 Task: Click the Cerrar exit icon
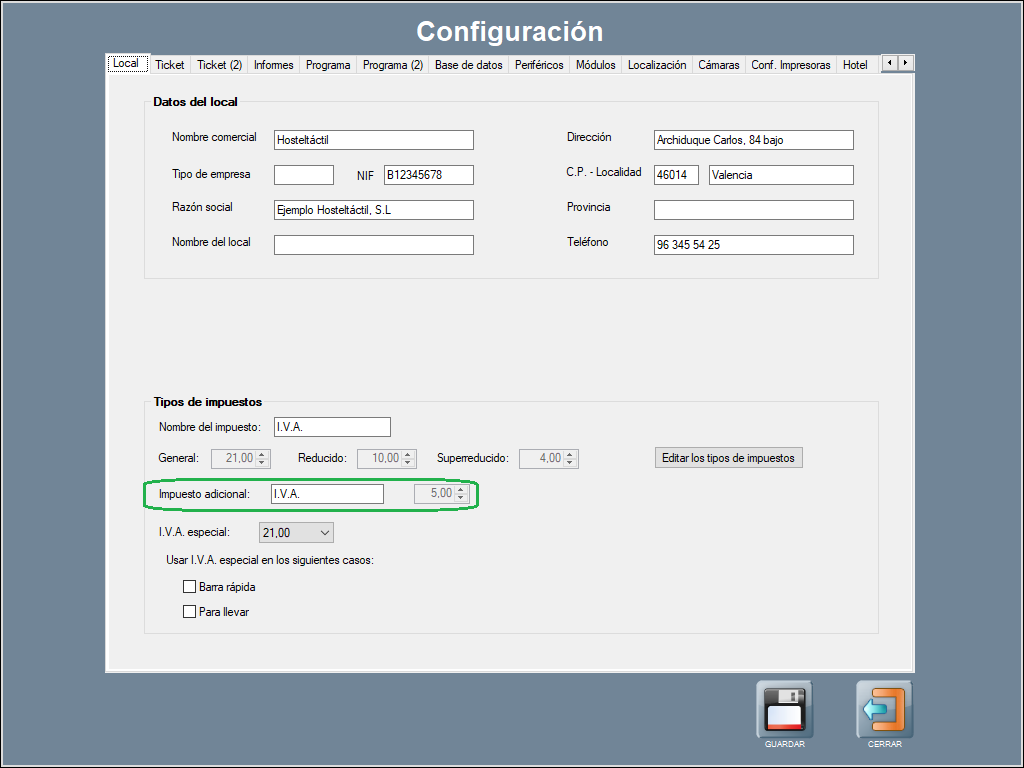coord(884,710)
